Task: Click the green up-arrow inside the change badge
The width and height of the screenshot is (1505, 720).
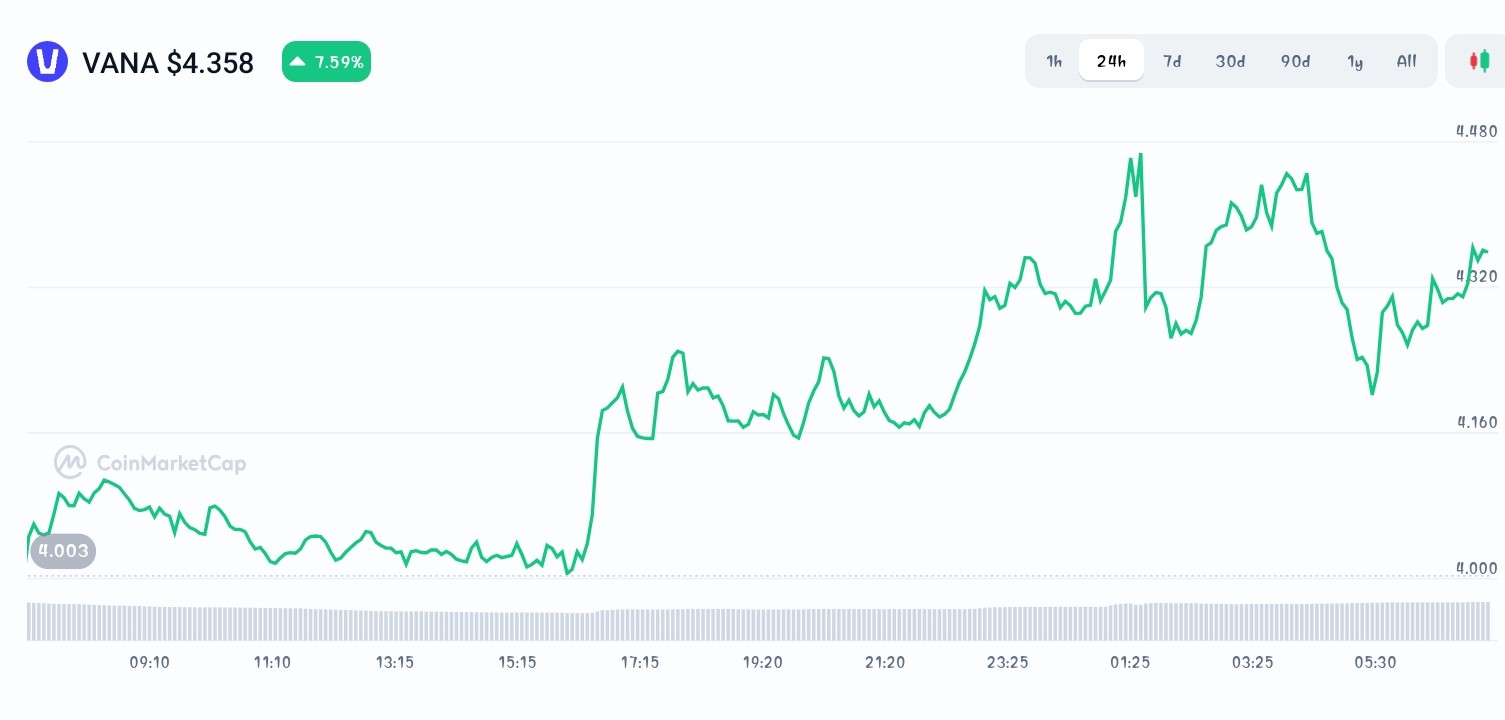Action: point(296,61)
